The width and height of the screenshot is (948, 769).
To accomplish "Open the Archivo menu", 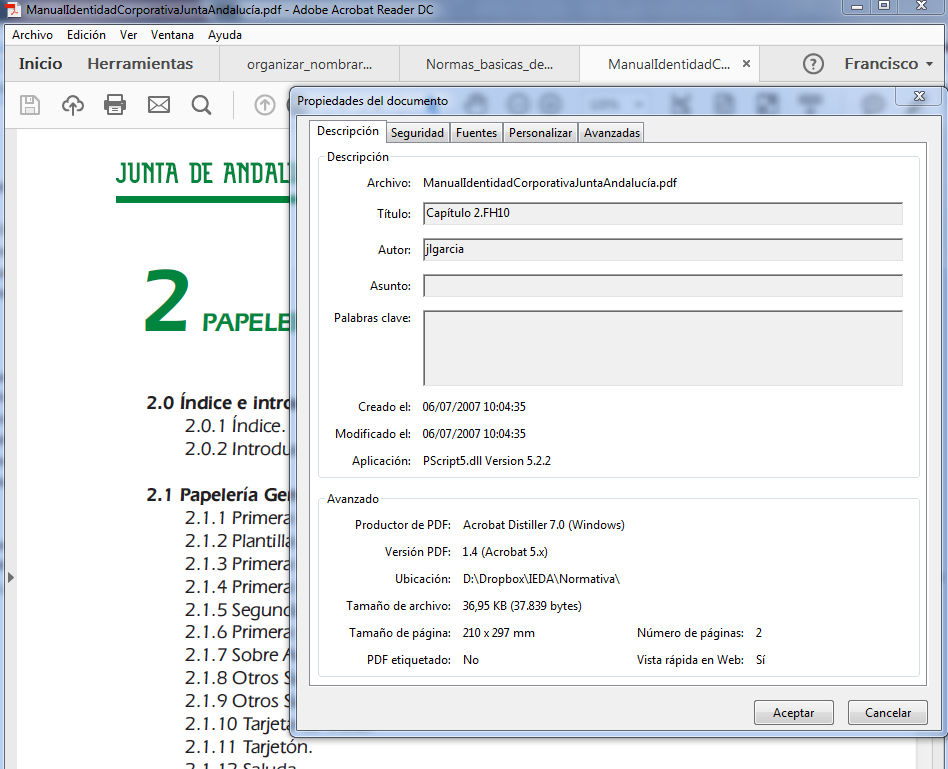I will (x=33, y=35).
